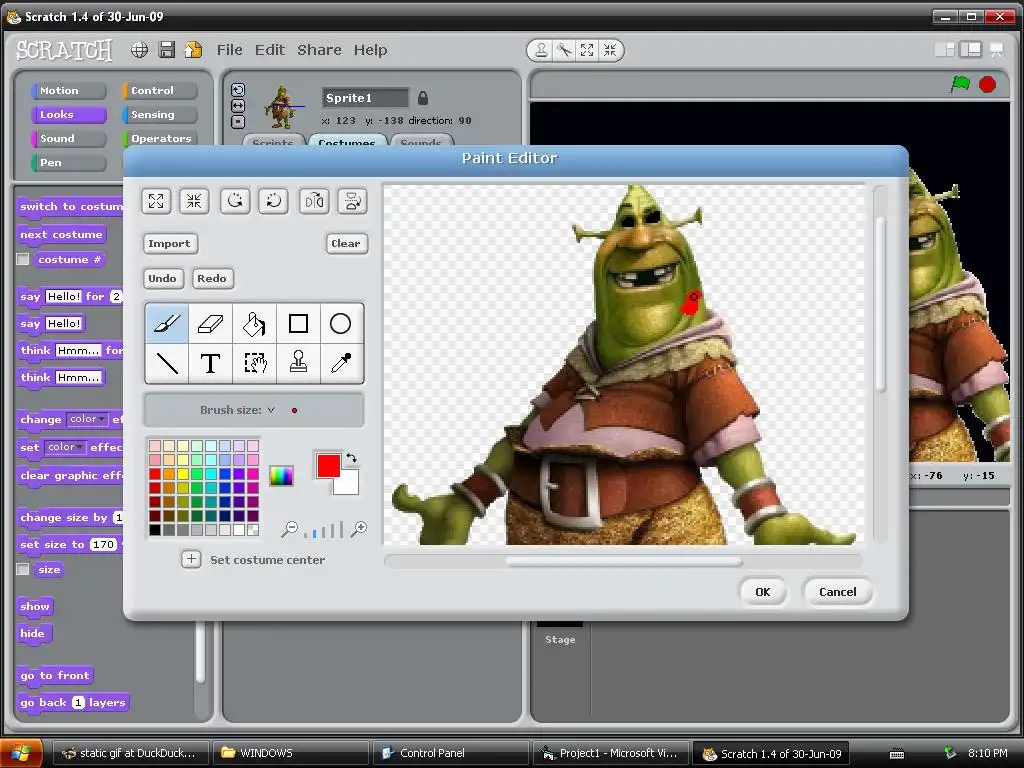Flip image vertically
This screenshot has height=768, width=1024.
[x=353, y=201]
